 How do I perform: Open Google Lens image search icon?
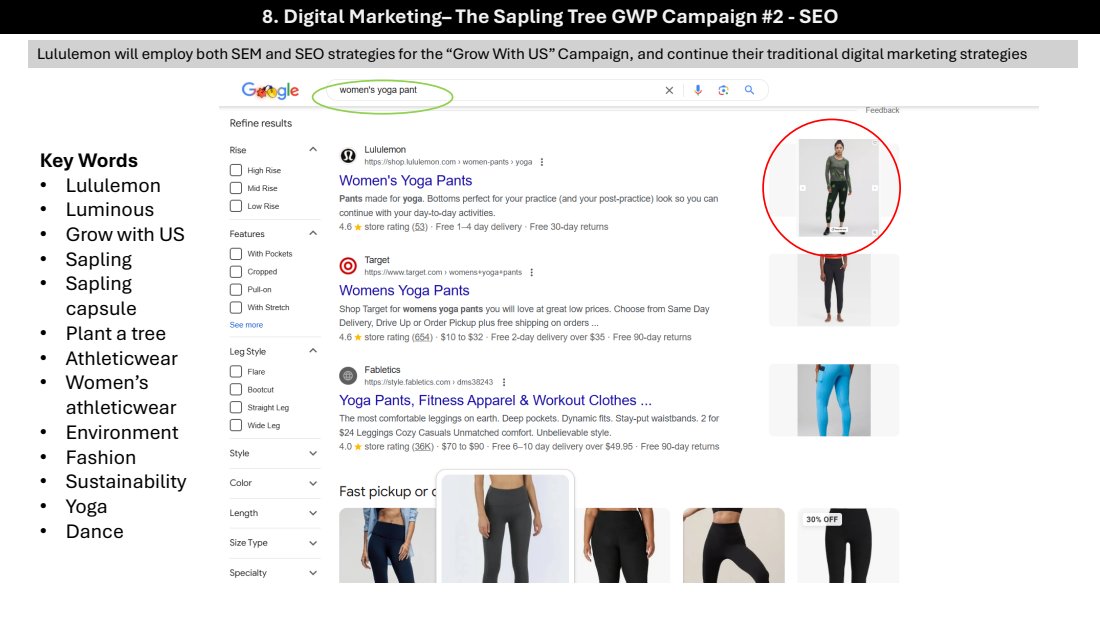[723, 90]
